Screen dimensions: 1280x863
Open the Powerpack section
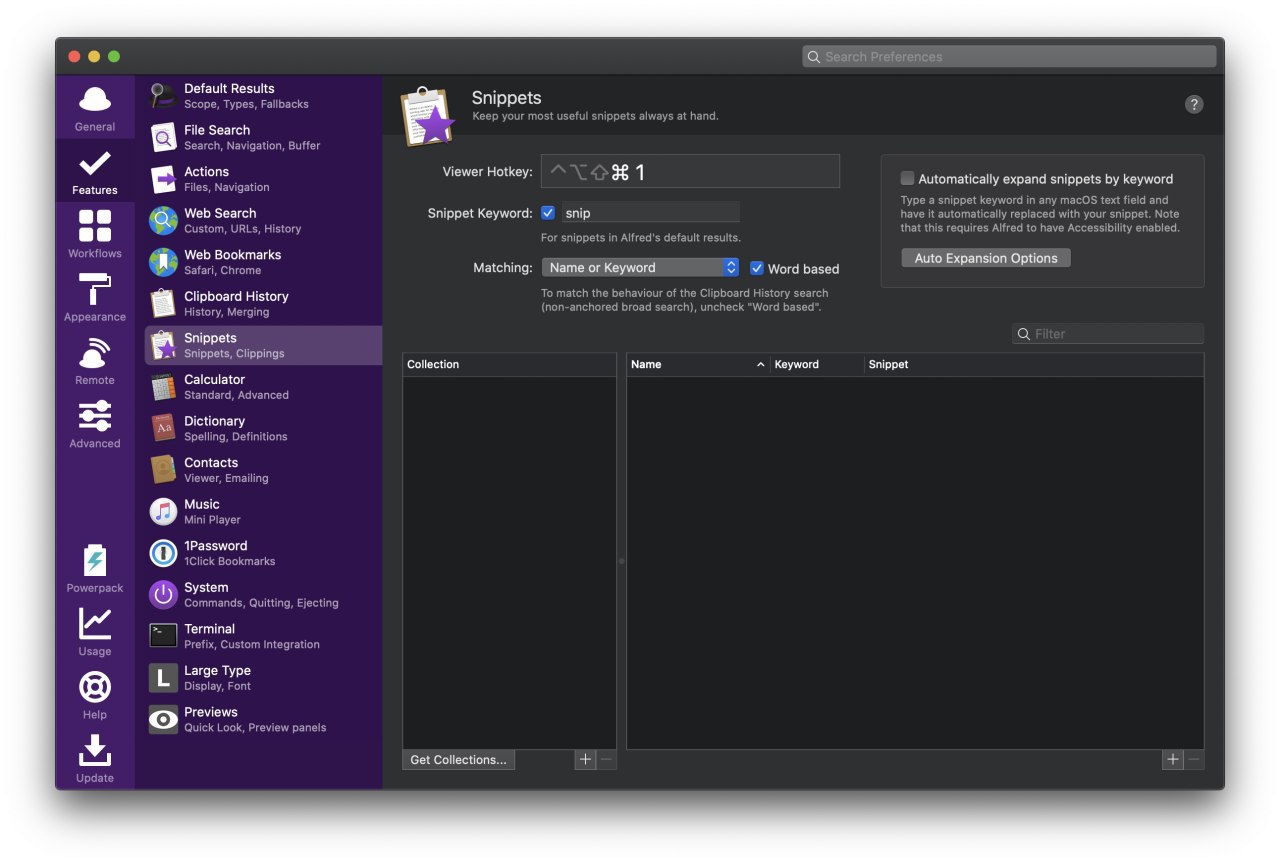pyautogui.click(x=95, y=569)
